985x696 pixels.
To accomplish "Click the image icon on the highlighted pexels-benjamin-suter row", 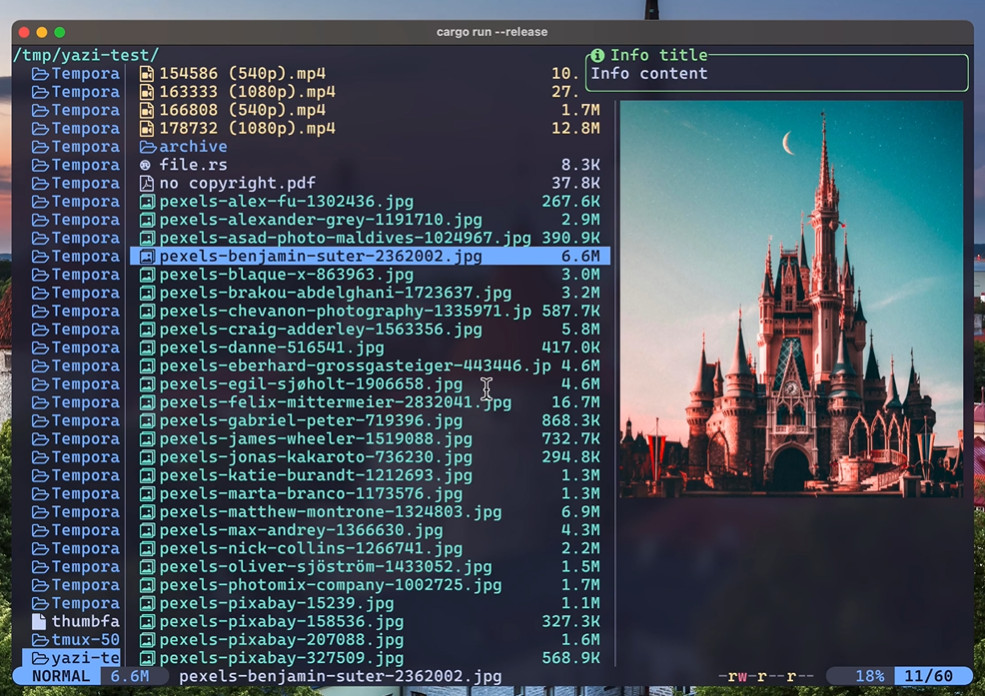I will (147, 256).
